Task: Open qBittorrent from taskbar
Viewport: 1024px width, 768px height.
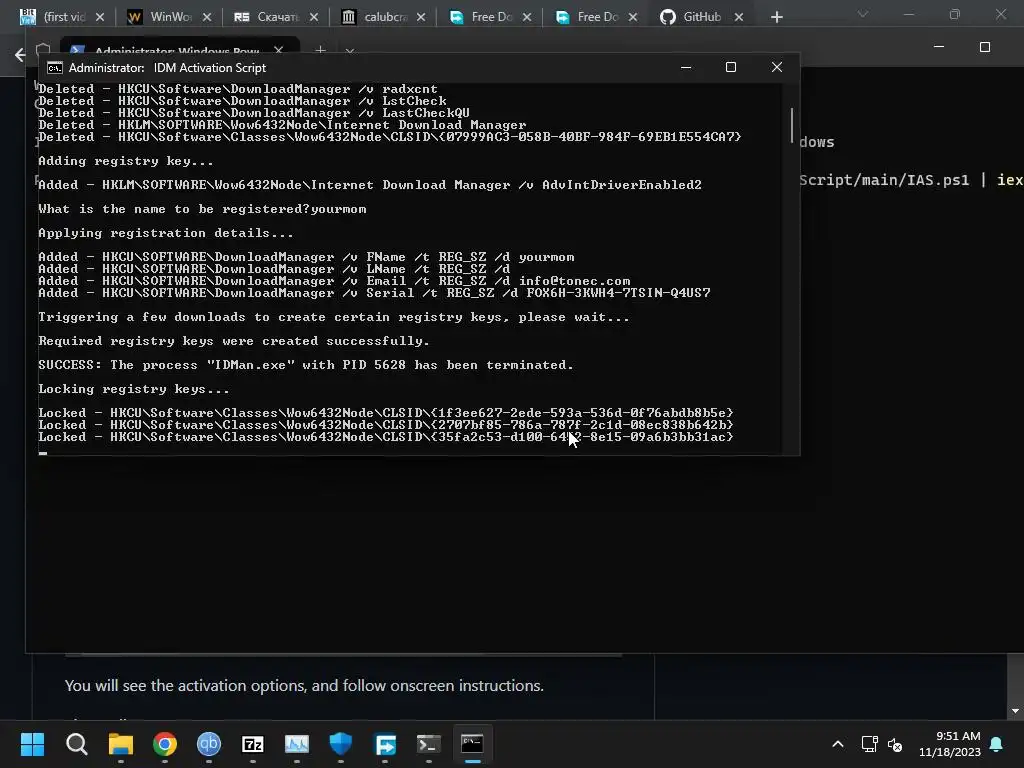Action: coord(209,744)
